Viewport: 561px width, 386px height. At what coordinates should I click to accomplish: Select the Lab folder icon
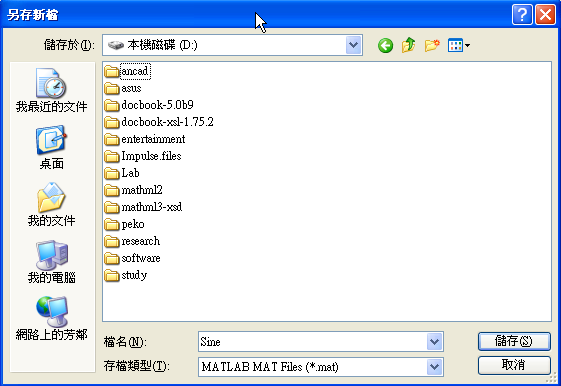tap(112, 173)
